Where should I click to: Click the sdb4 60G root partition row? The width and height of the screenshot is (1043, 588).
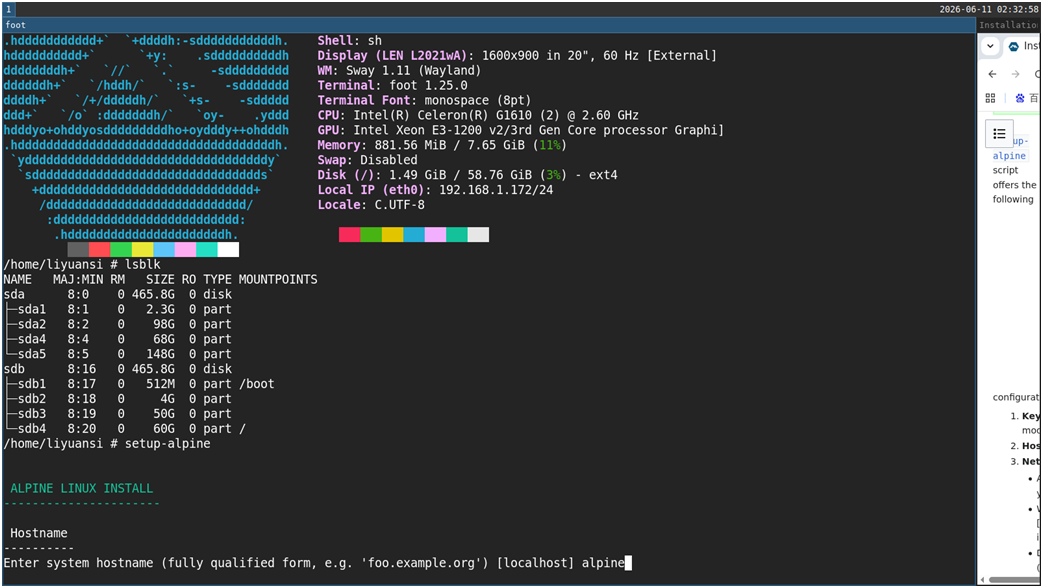click(x=124, y=429)
